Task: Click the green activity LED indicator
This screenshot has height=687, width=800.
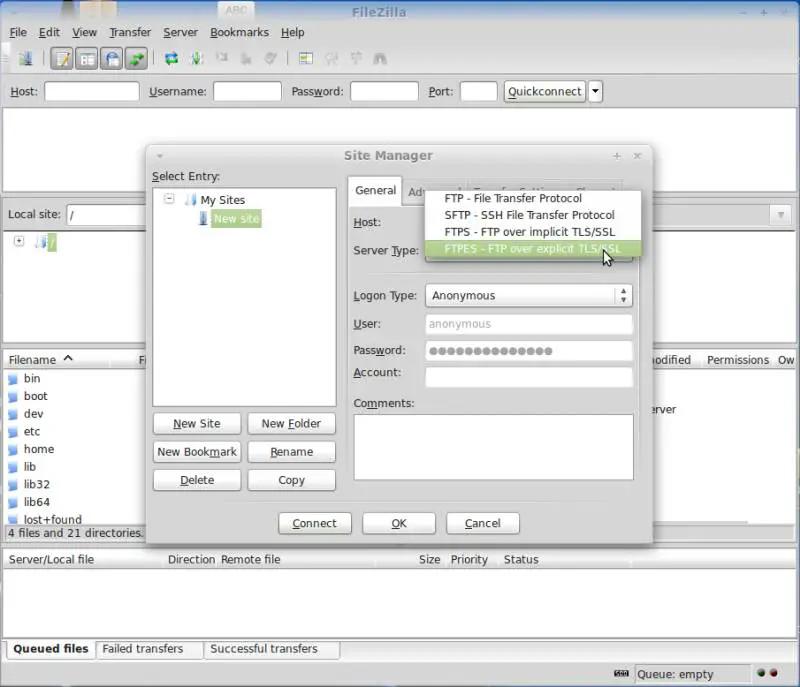Action: click(x=761, y=673)
